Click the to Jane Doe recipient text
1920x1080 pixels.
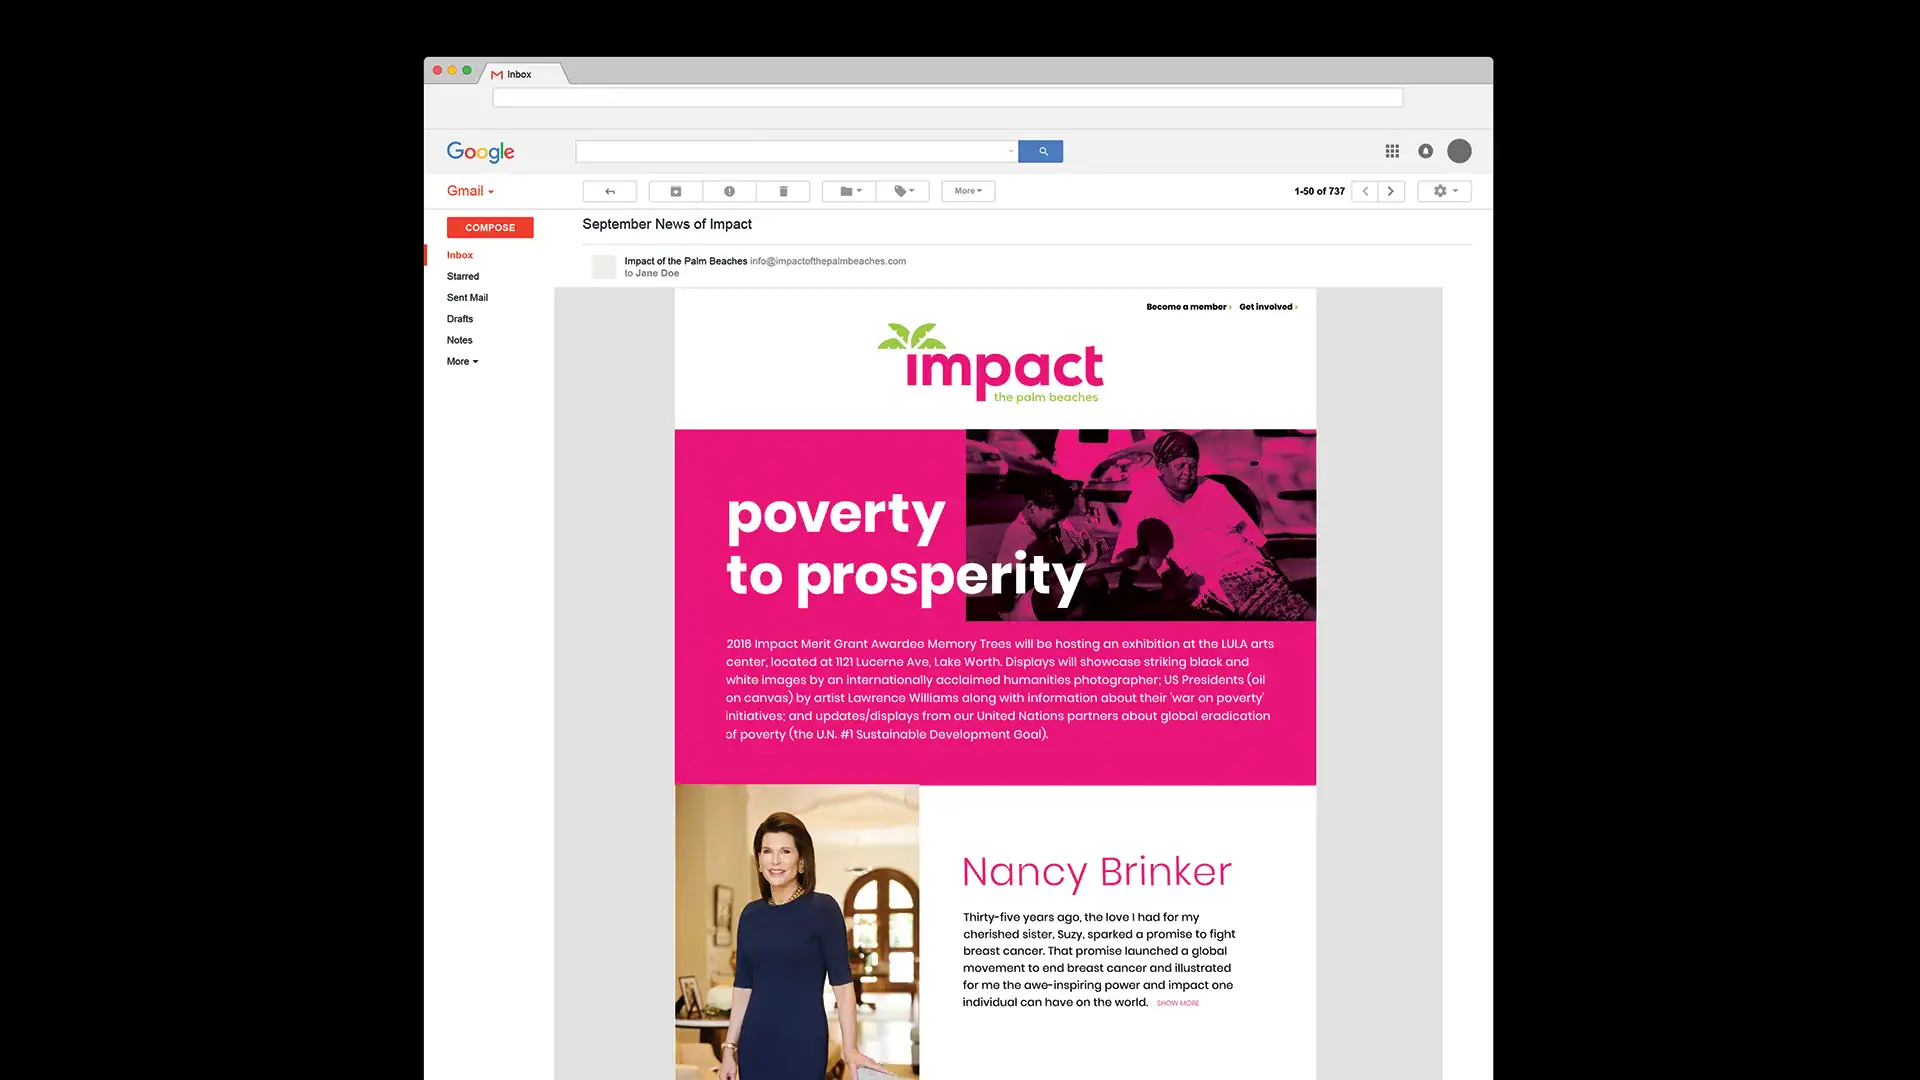pos(652,273)
